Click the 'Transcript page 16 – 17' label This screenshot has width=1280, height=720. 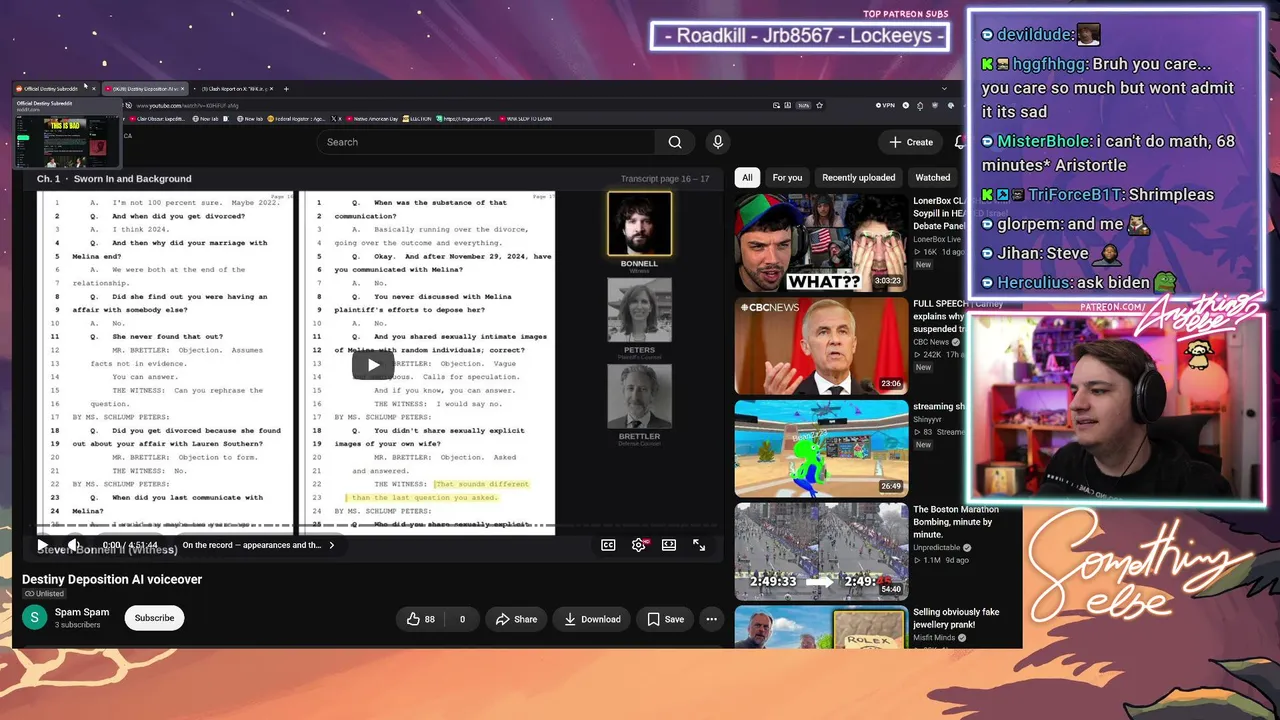pyautogui.click(x=665, y=179)
